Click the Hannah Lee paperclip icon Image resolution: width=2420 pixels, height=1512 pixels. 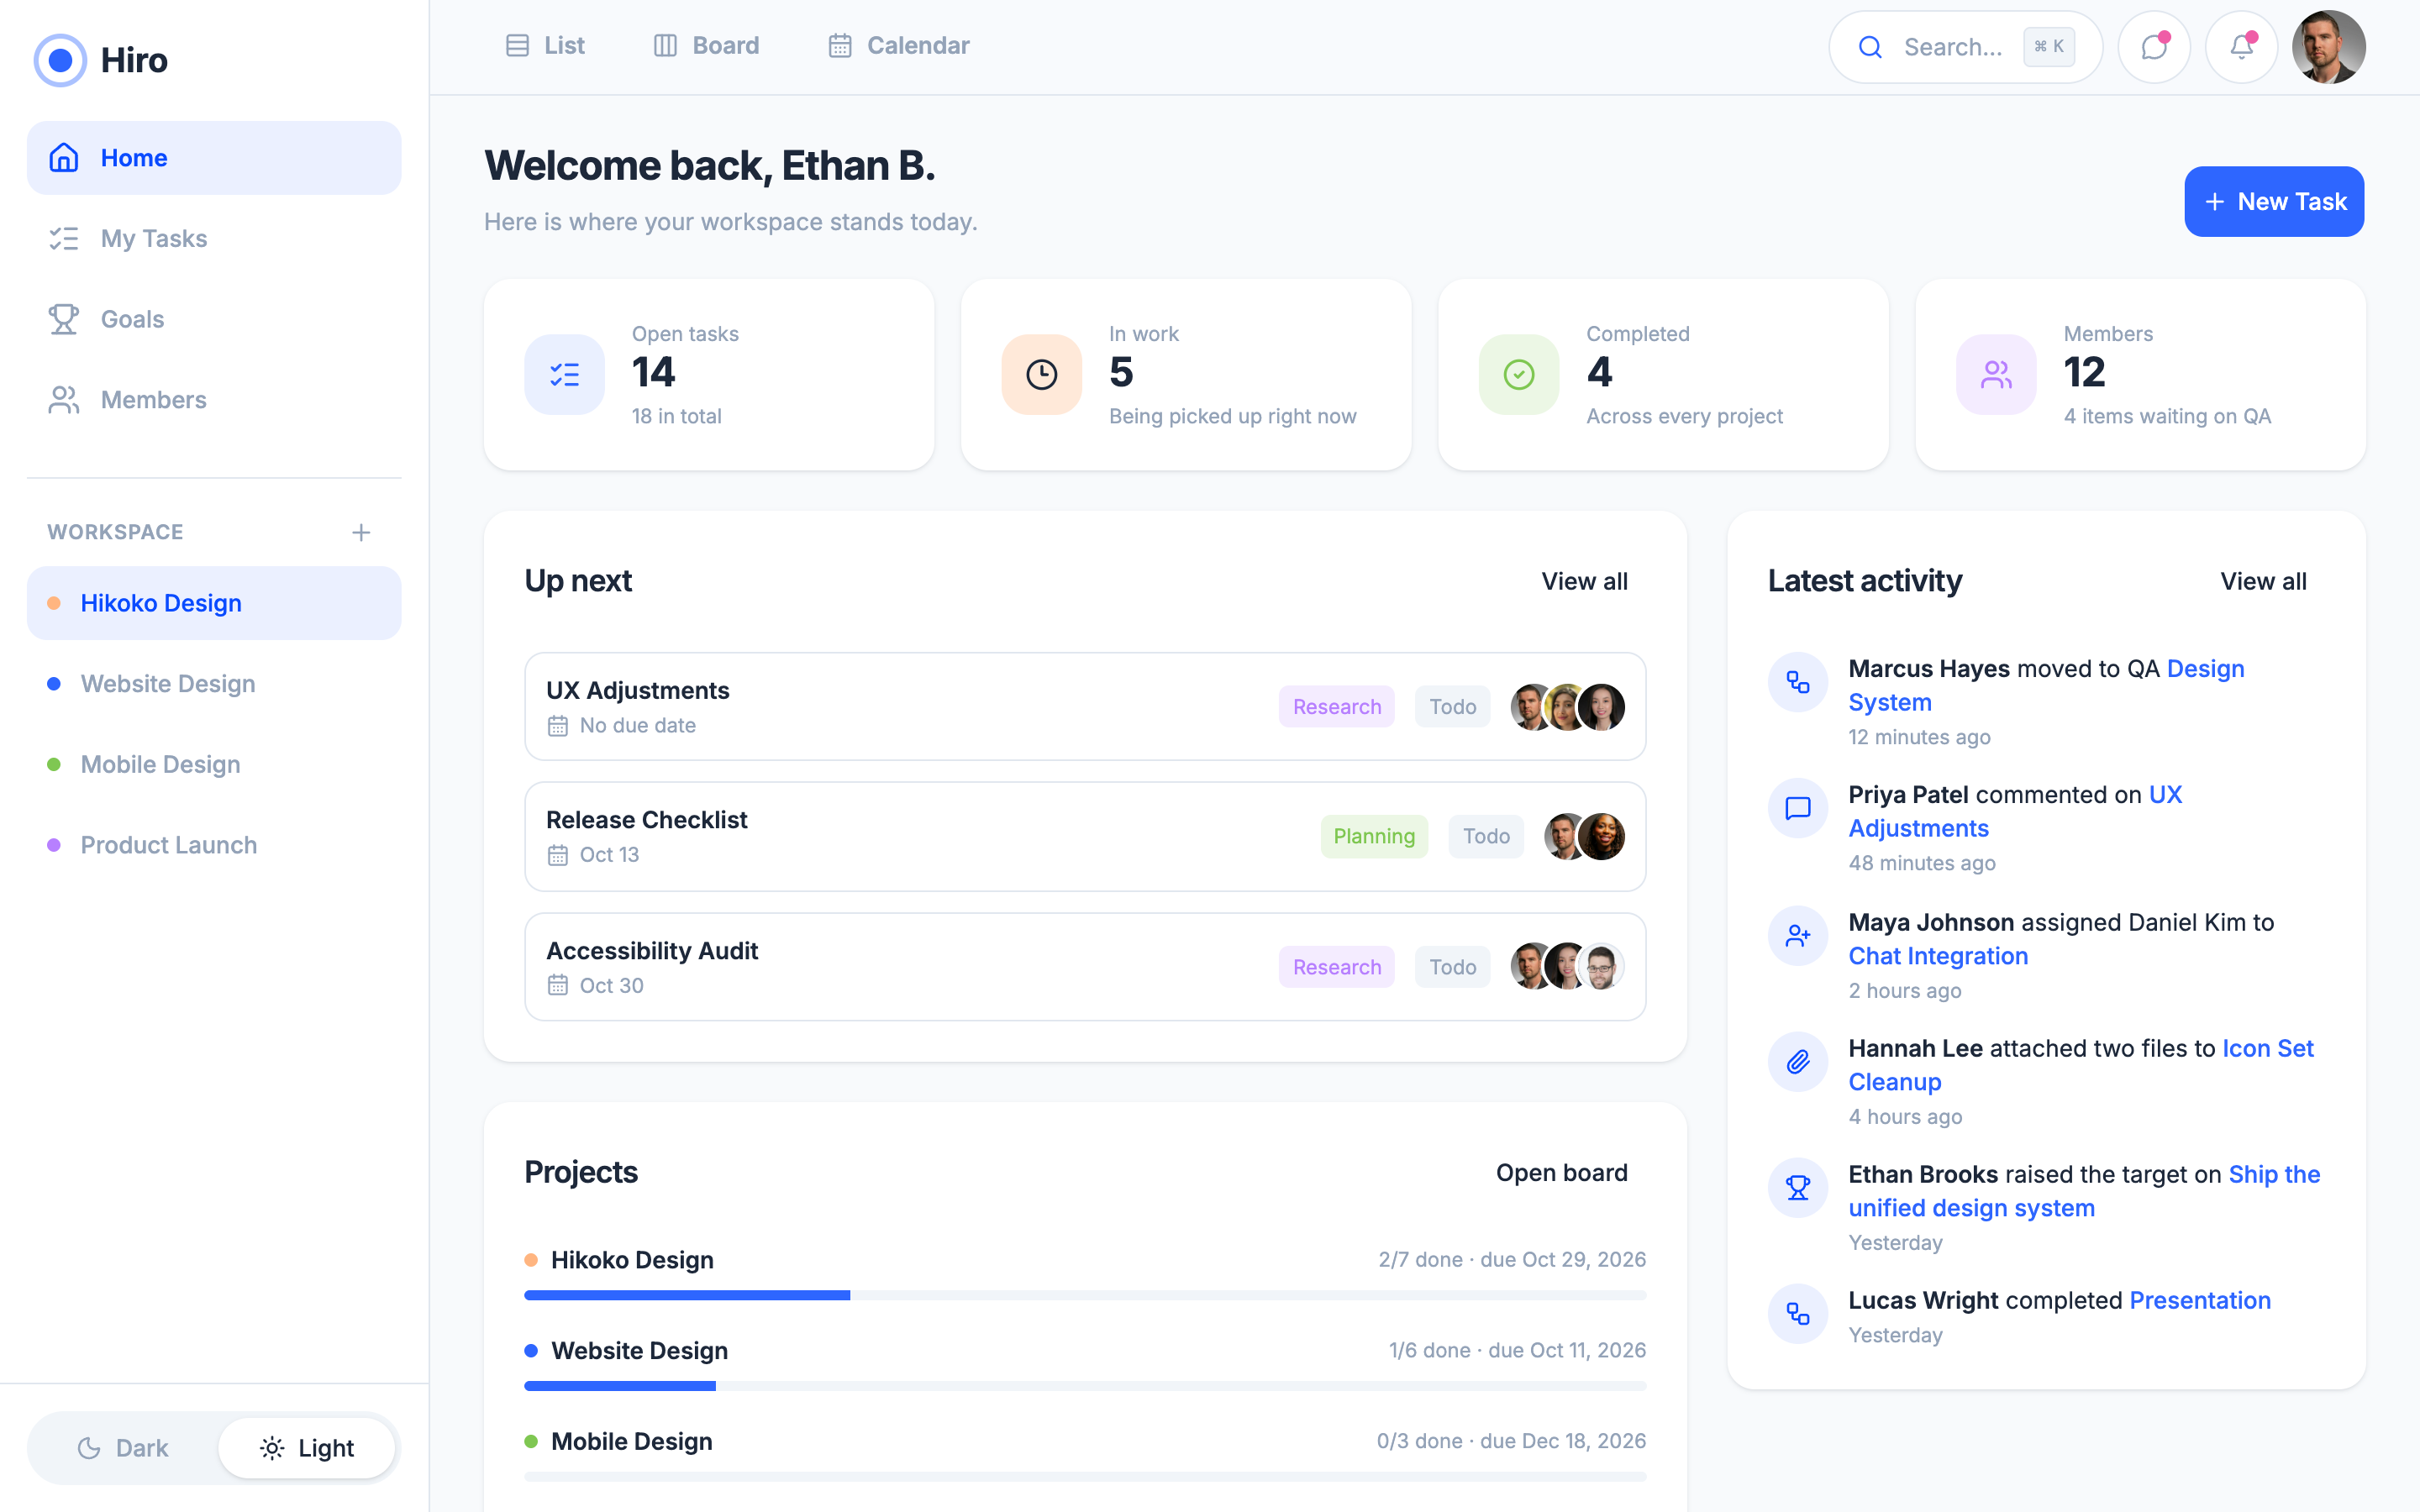(1798, 1062)
